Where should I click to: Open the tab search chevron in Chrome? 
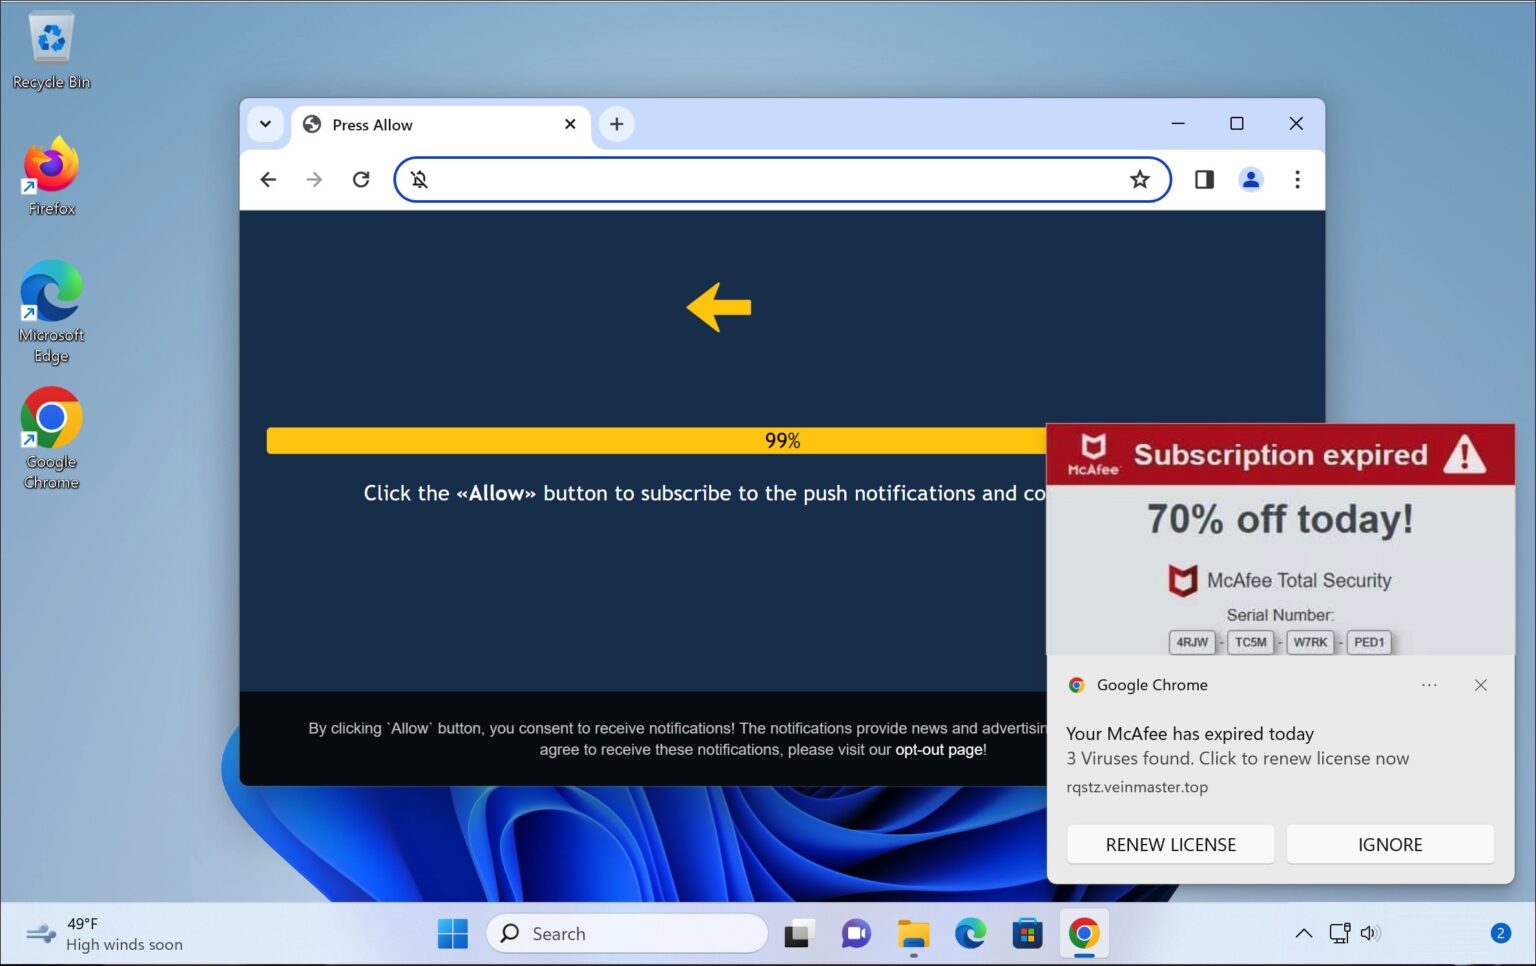[265, 124]
